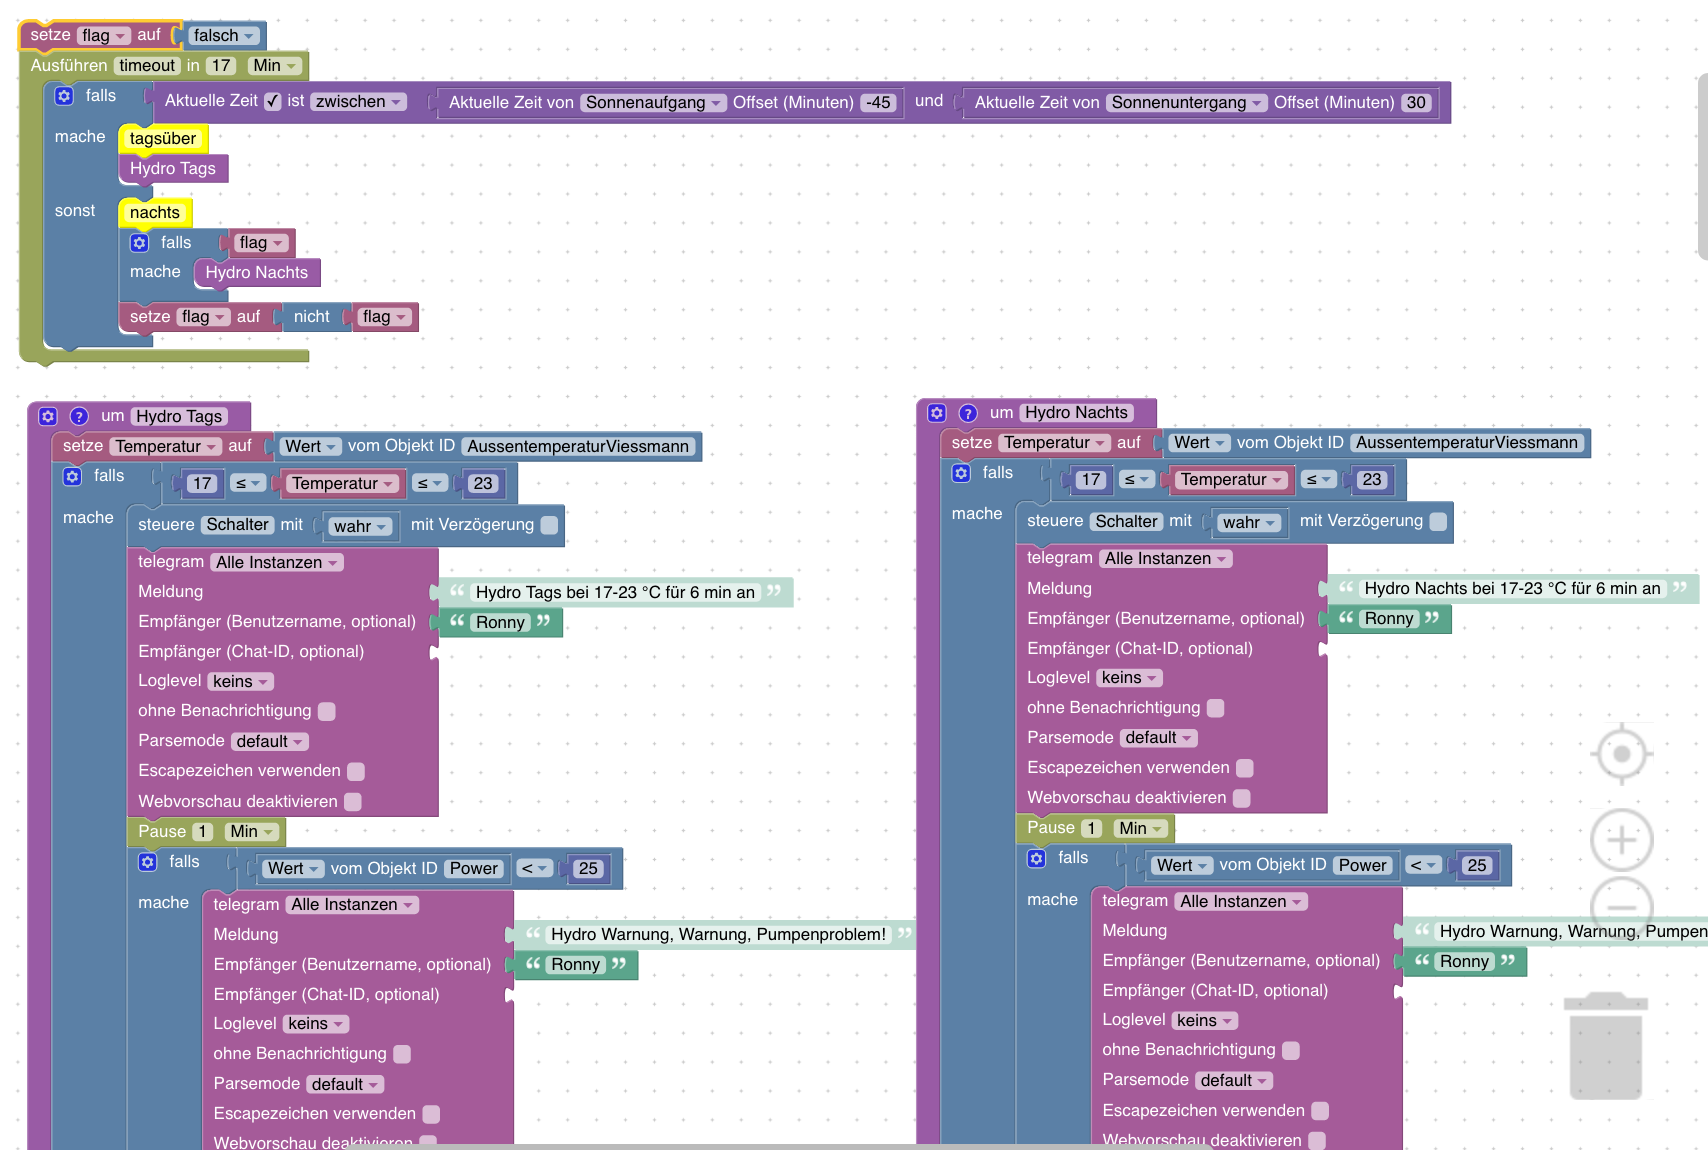Toggle the Aktuelle Zeit checkbox
The height and width of the screenshot is (1150, 1708).
[273, 101]
